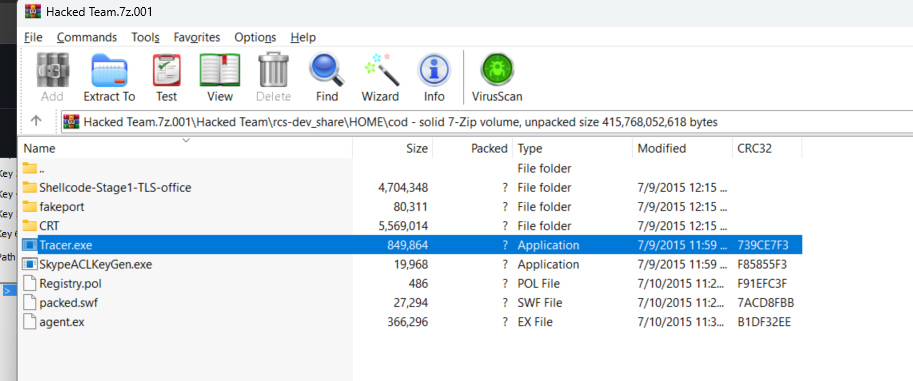
Task: Open the Favorites menu
Action: pos(197,37)
